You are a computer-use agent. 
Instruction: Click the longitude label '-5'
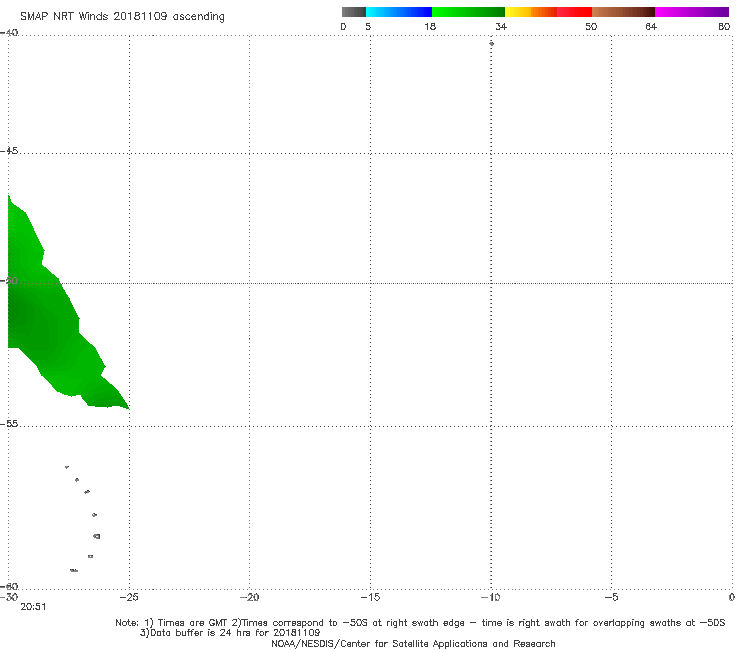click(611, 597)
